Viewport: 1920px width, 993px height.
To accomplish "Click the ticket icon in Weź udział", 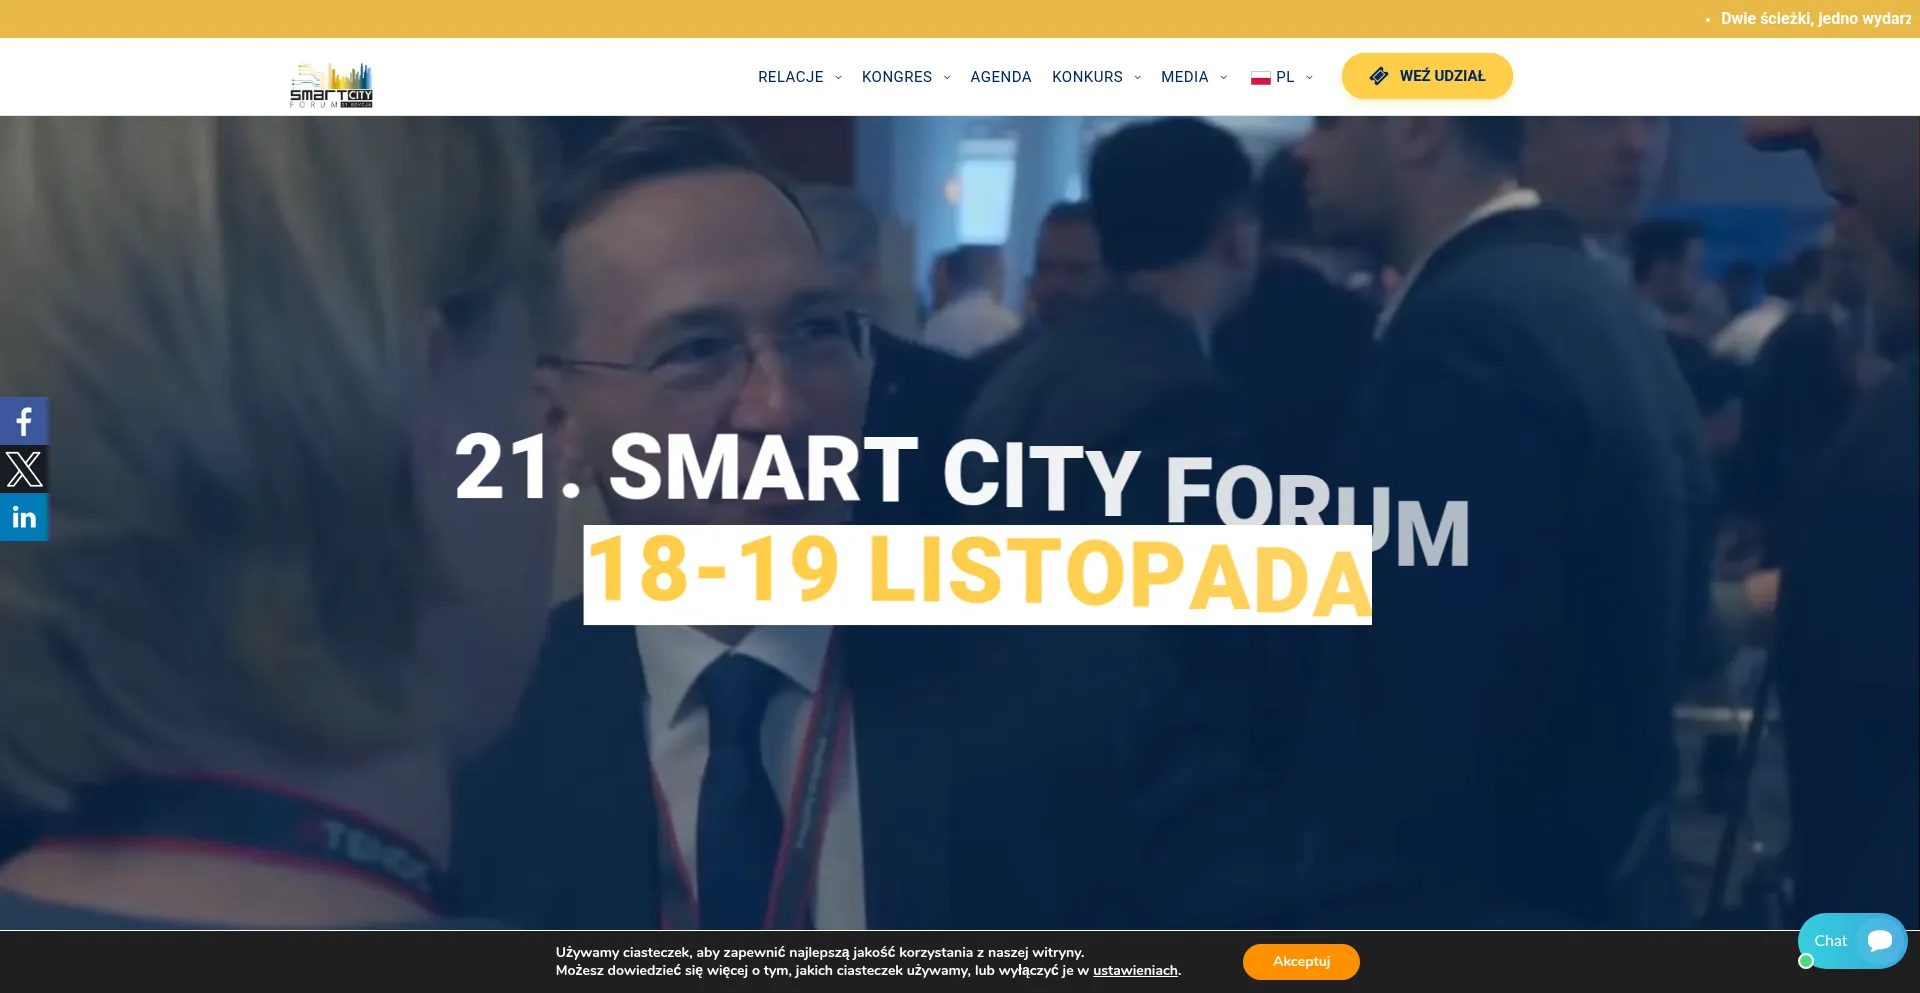I will (1379, 76).
